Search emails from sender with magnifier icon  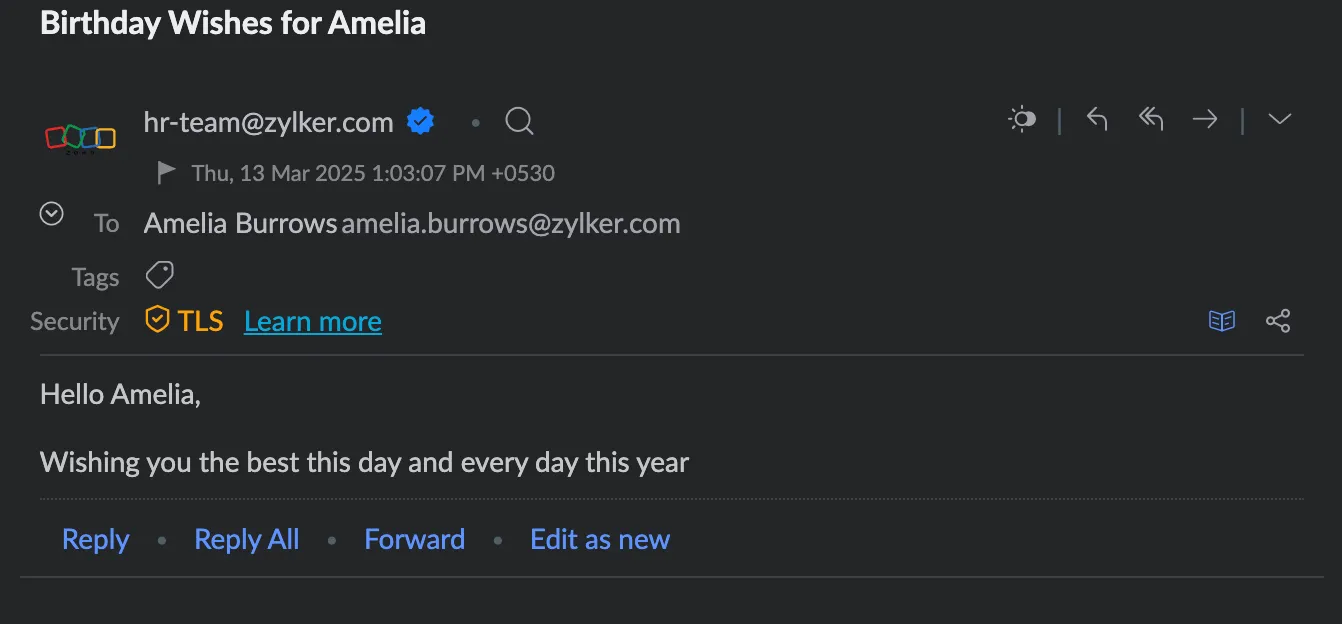pos(519,122)
